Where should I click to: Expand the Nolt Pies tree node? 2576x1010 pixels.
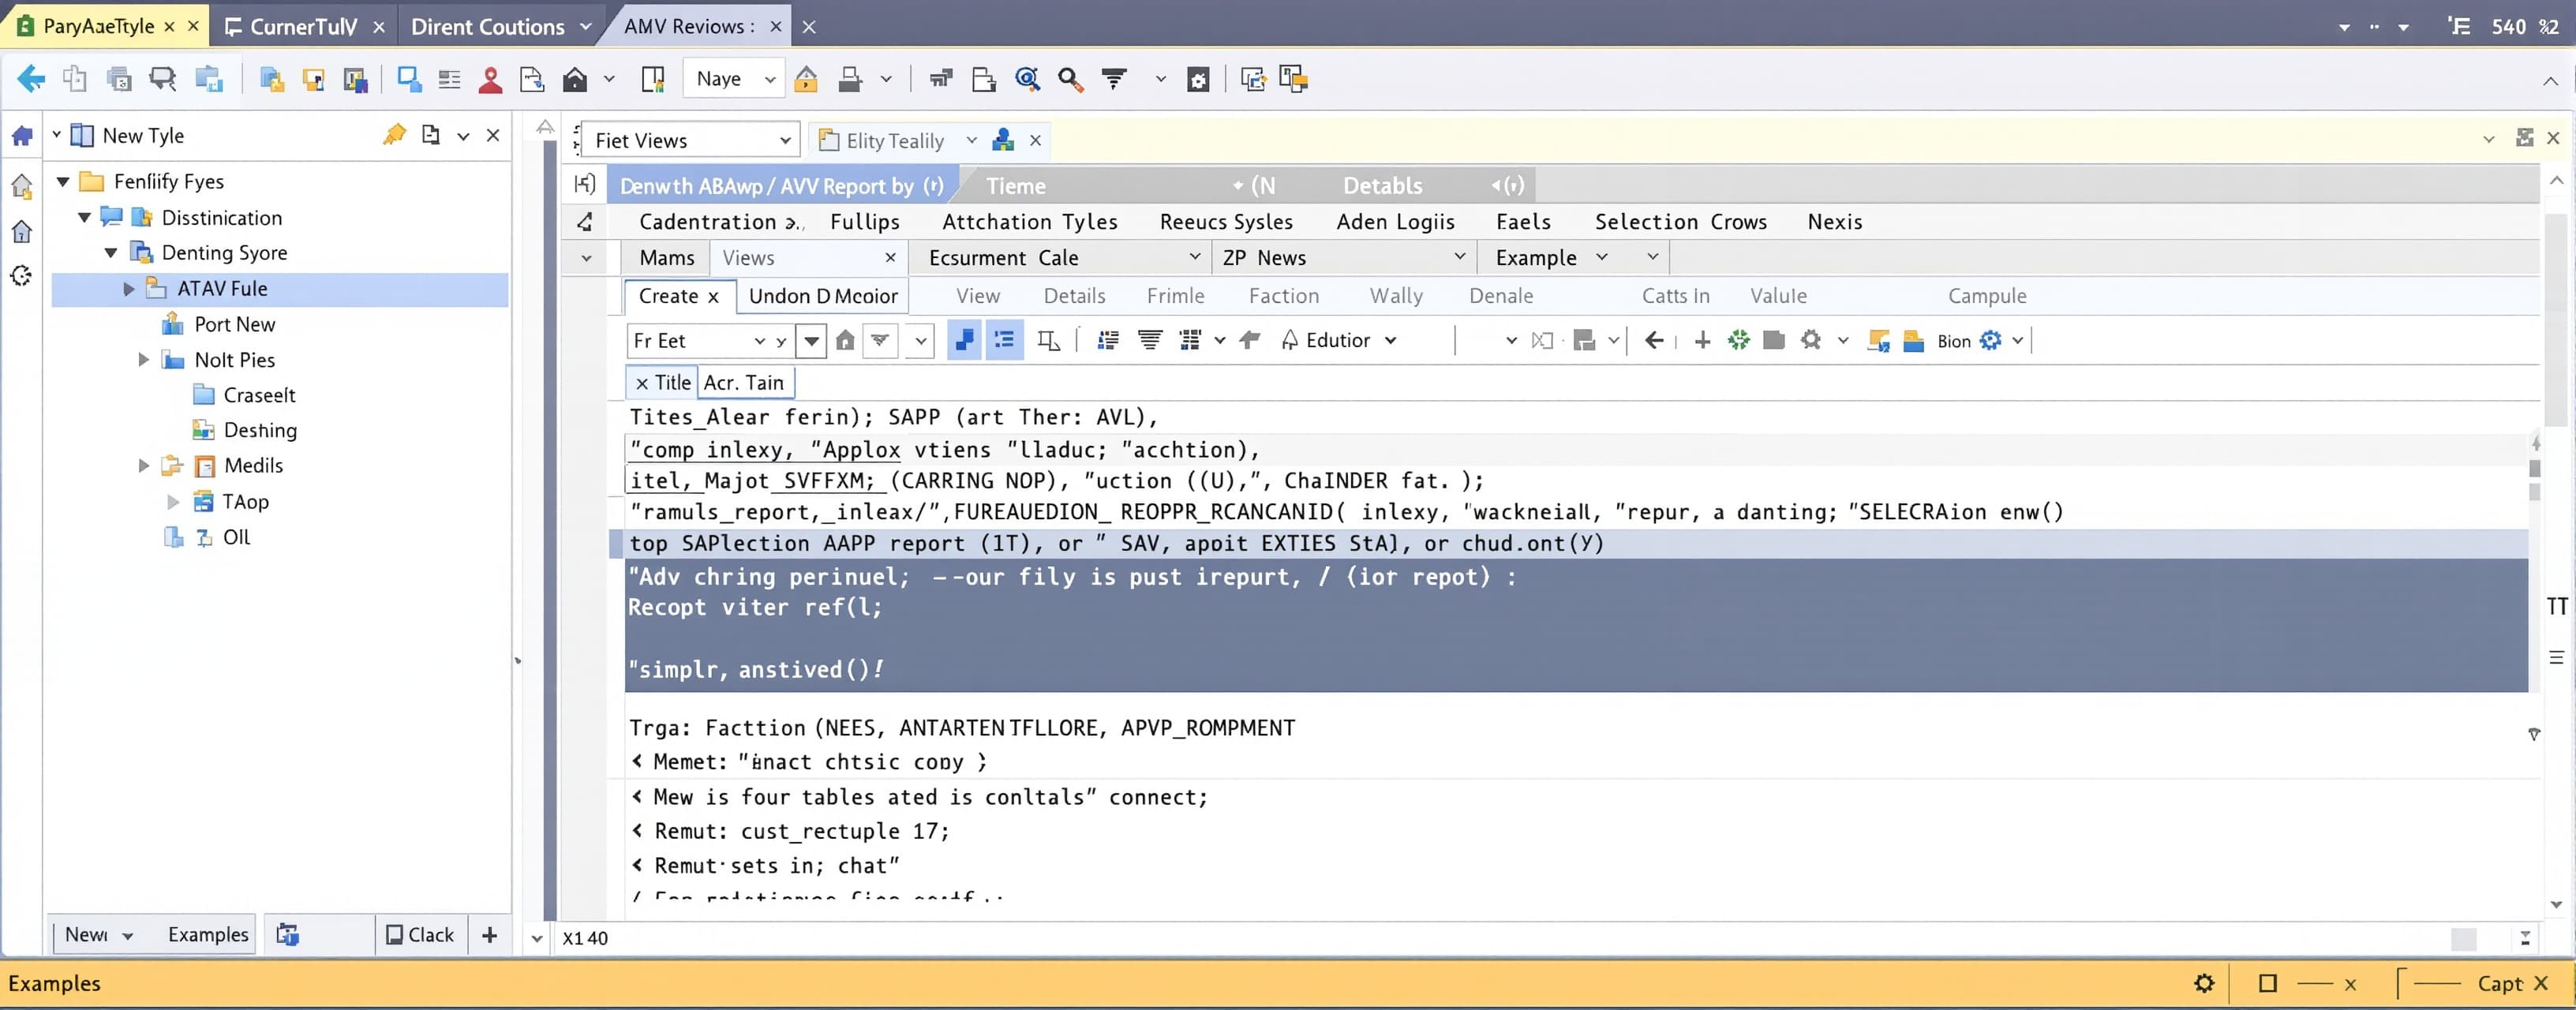pyautogui.click(x=143, y=359)
